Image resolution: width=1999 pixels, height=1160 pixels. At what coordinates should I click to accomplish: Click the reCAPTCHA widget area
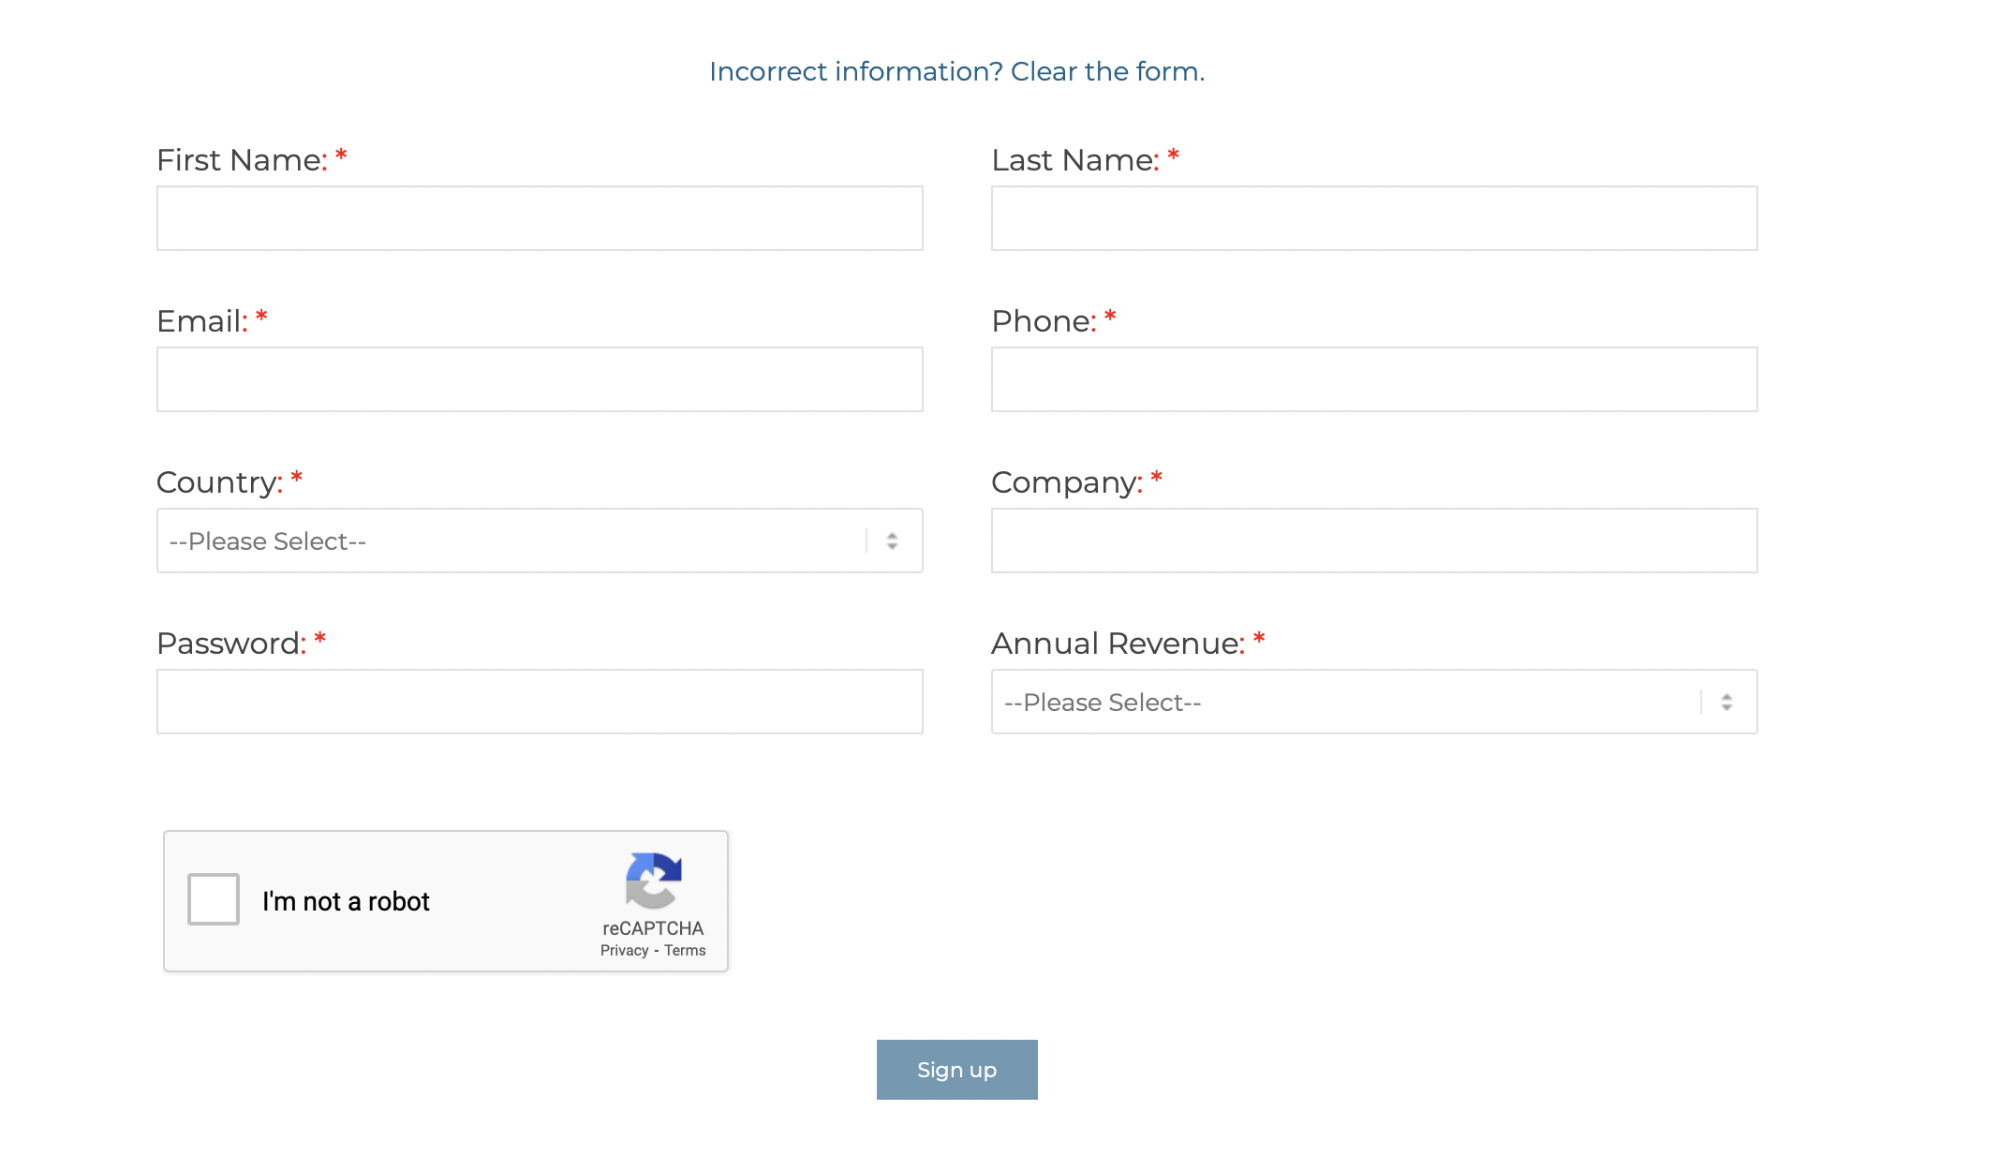[446, 901]
